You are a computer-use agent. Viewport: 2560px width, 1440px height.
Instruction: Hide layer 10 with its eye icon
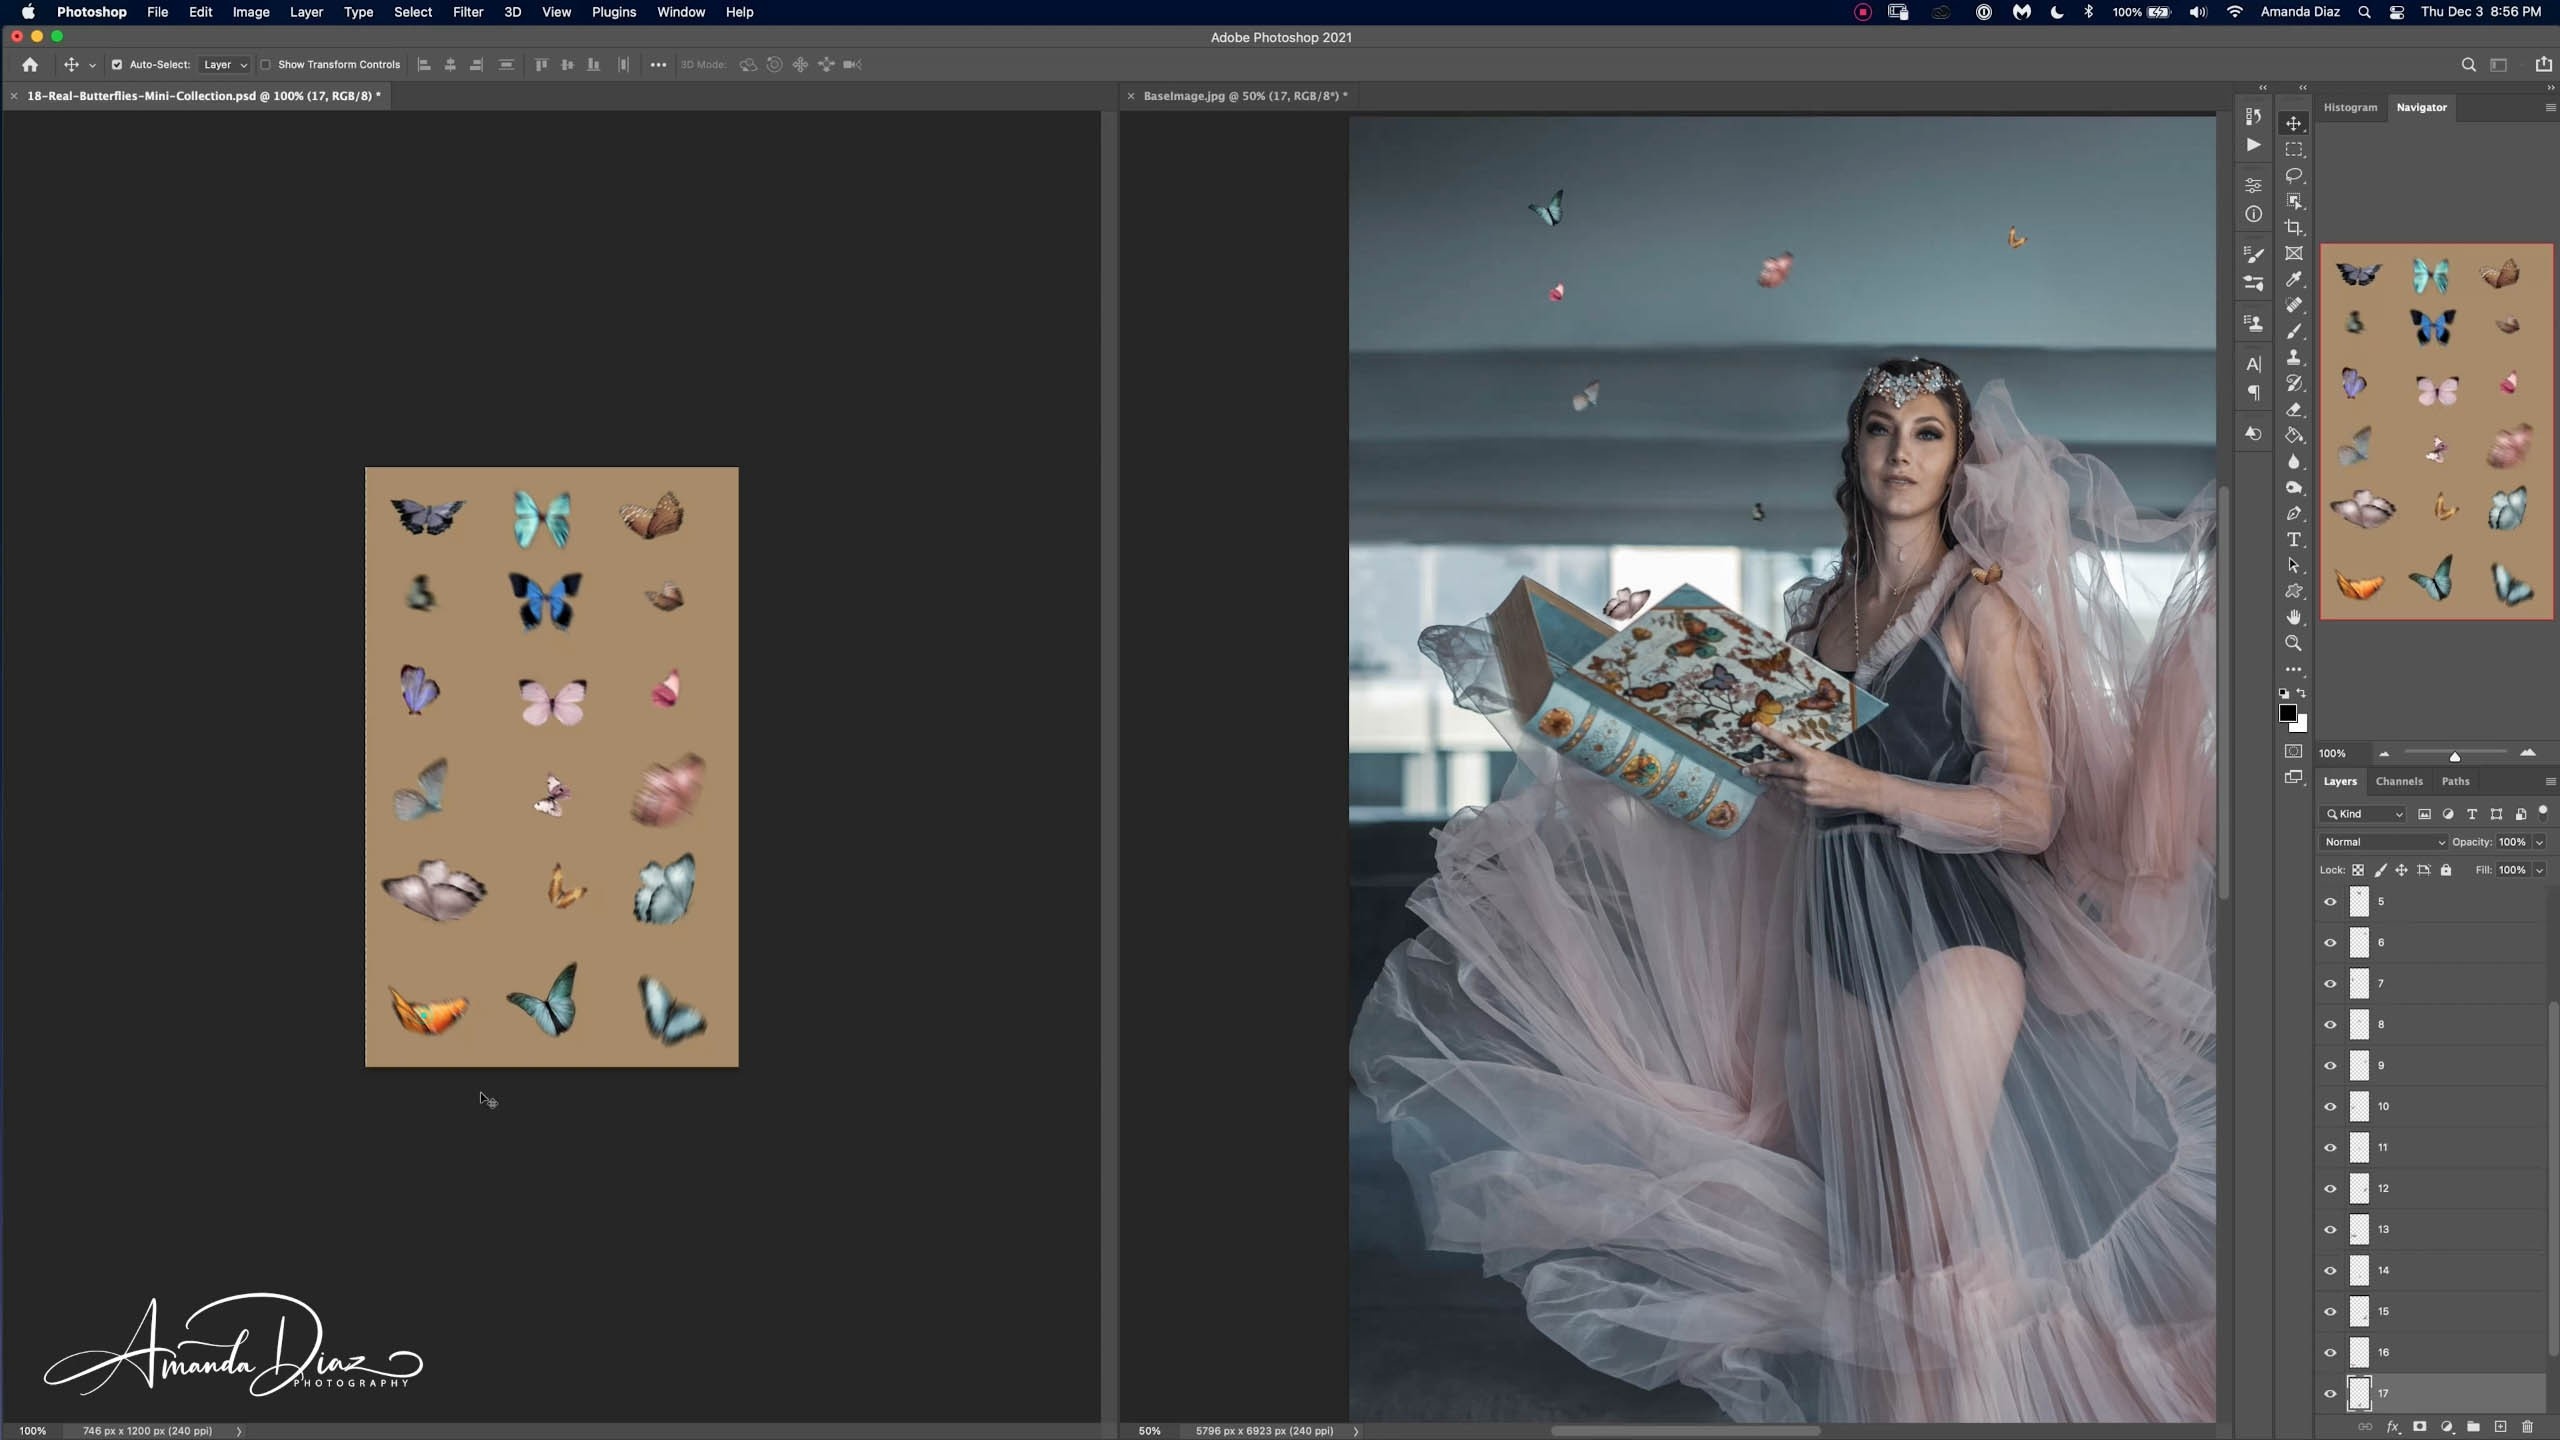tap(2330, 1107)
